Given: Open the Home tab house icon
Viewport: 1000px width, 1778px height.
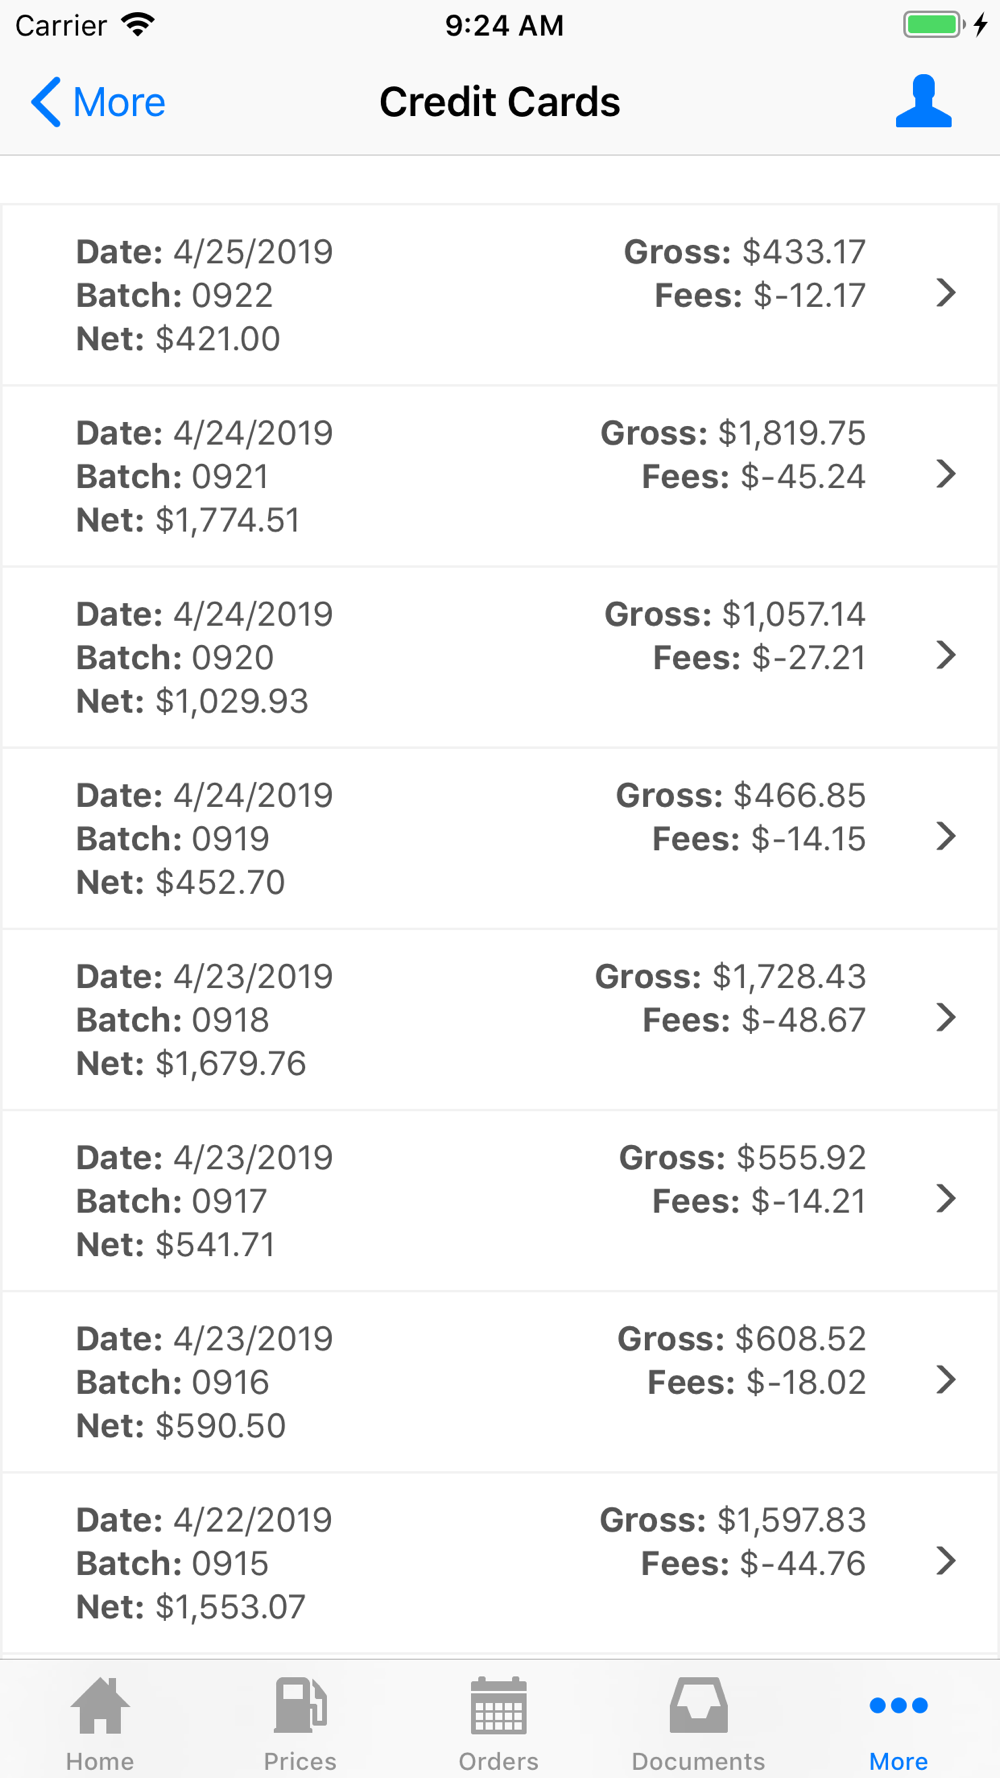Looking at the screenshot, I should 100,1706.
